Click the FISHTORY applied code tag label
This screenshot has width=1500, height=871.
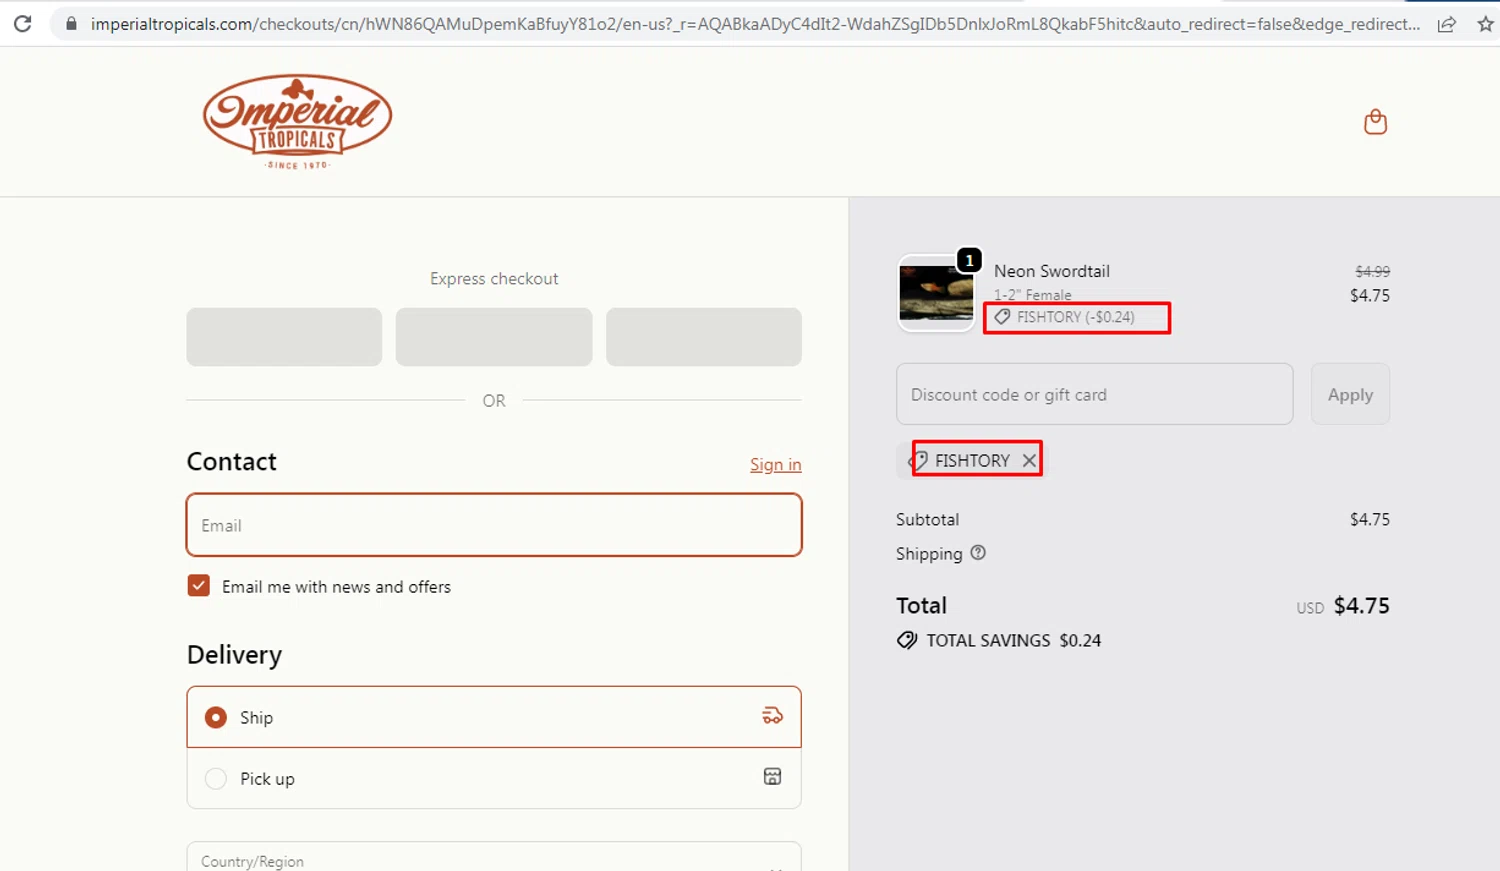[x=972, y=461]
